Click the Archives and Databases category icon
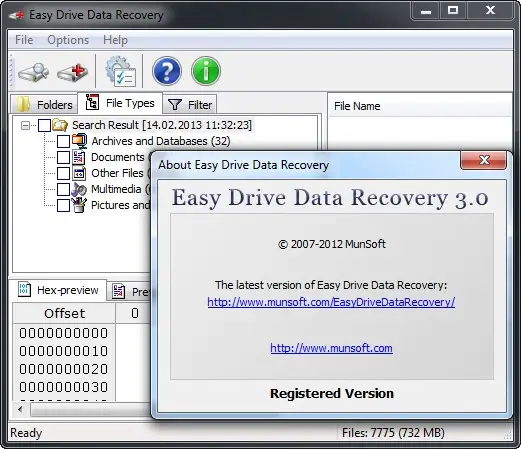521x449 pixels. 80,141
